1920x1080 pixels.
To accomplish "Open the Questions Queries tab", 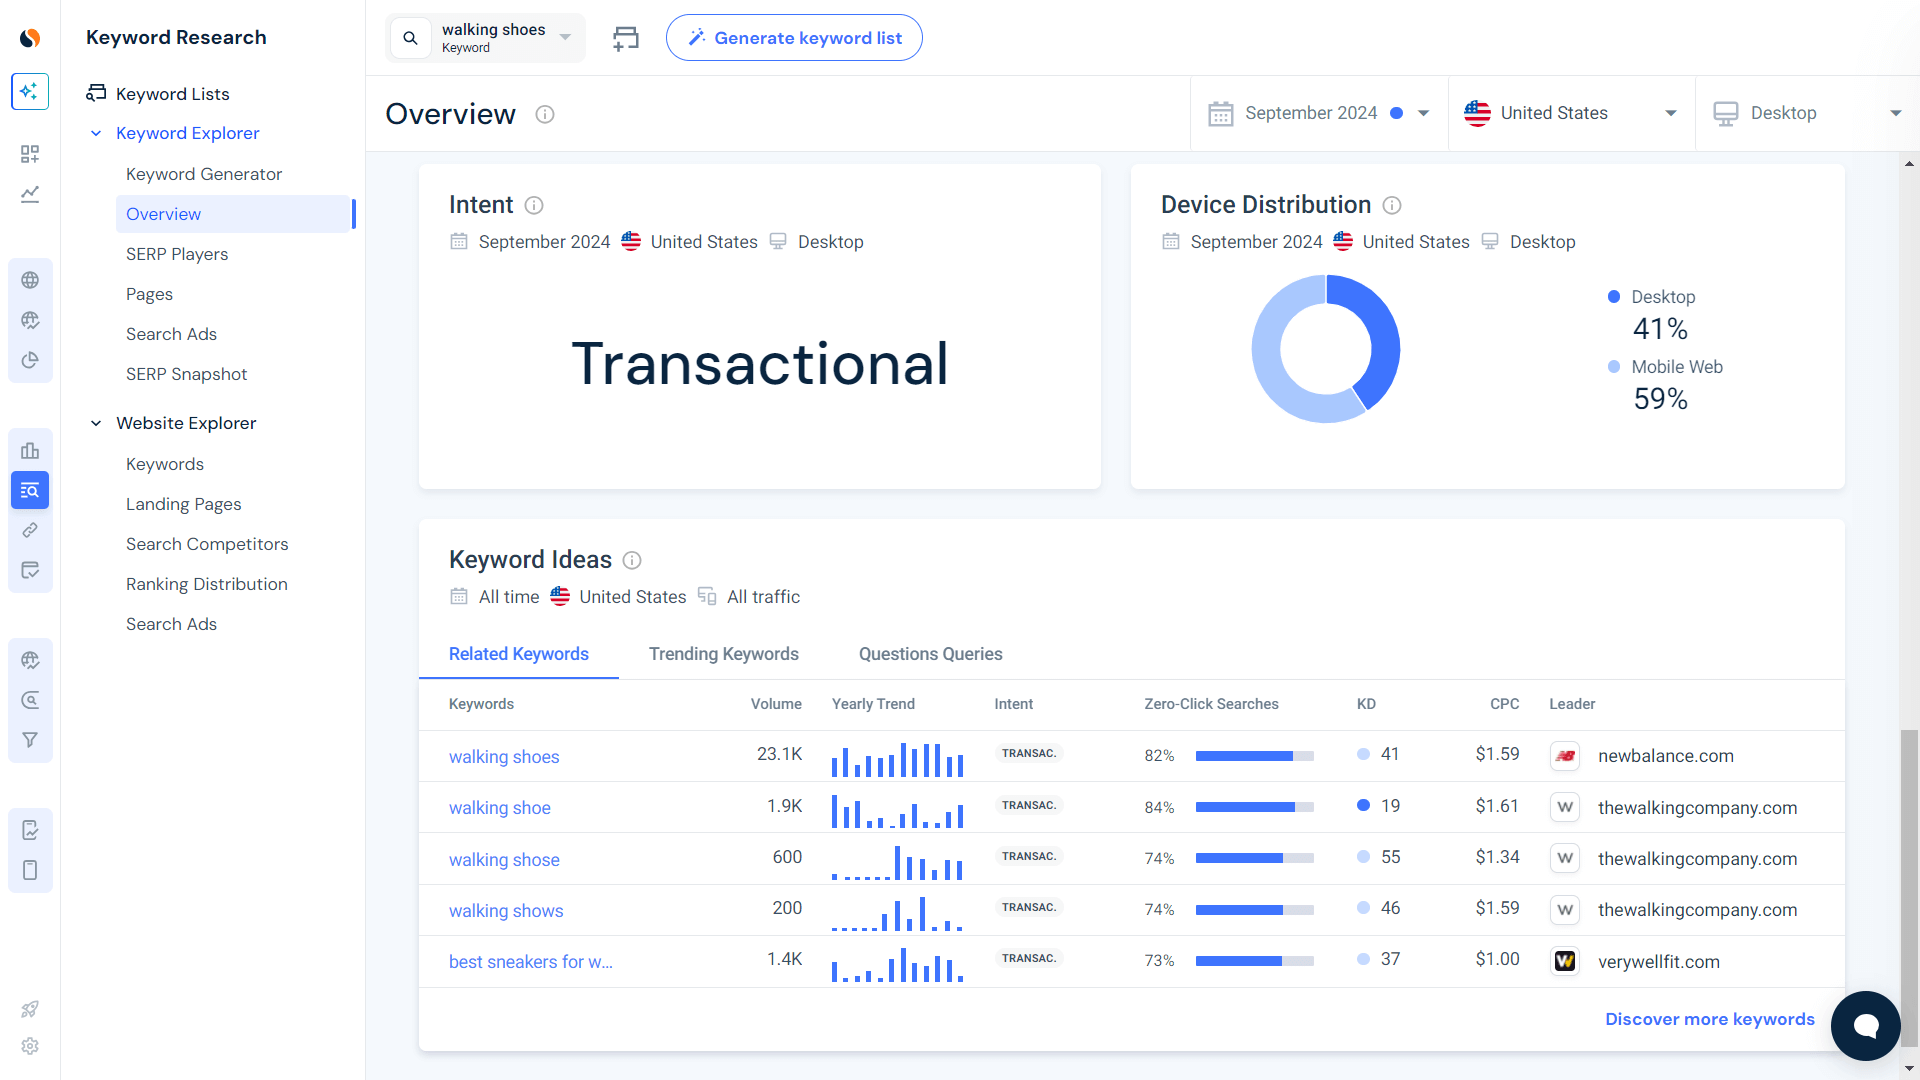I will 930,654.
